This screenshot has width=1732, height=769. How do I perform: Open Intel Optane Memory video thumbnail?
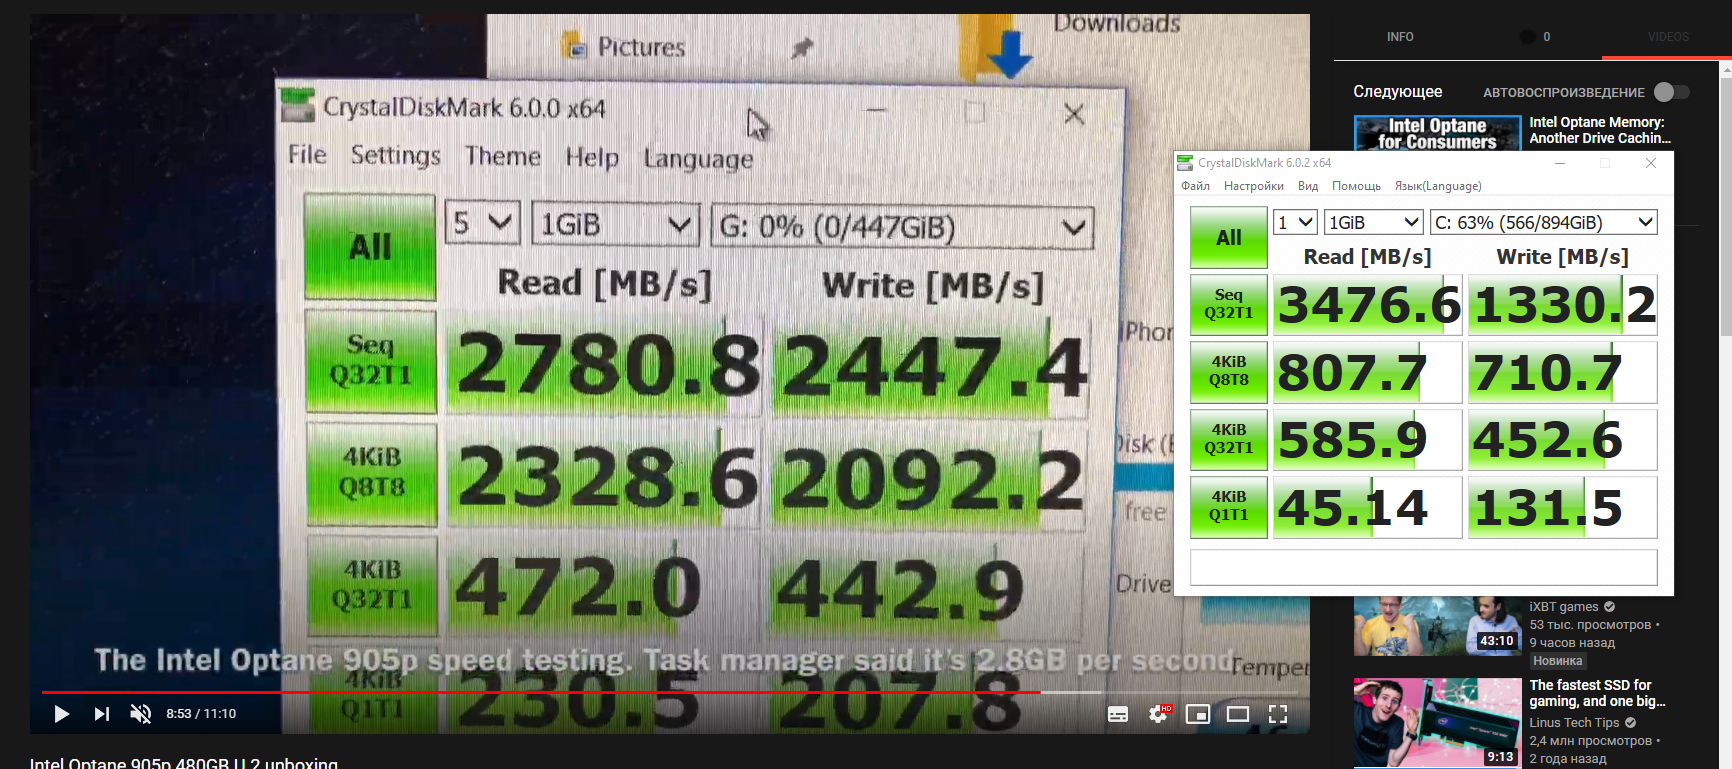tap(1437, 132)
